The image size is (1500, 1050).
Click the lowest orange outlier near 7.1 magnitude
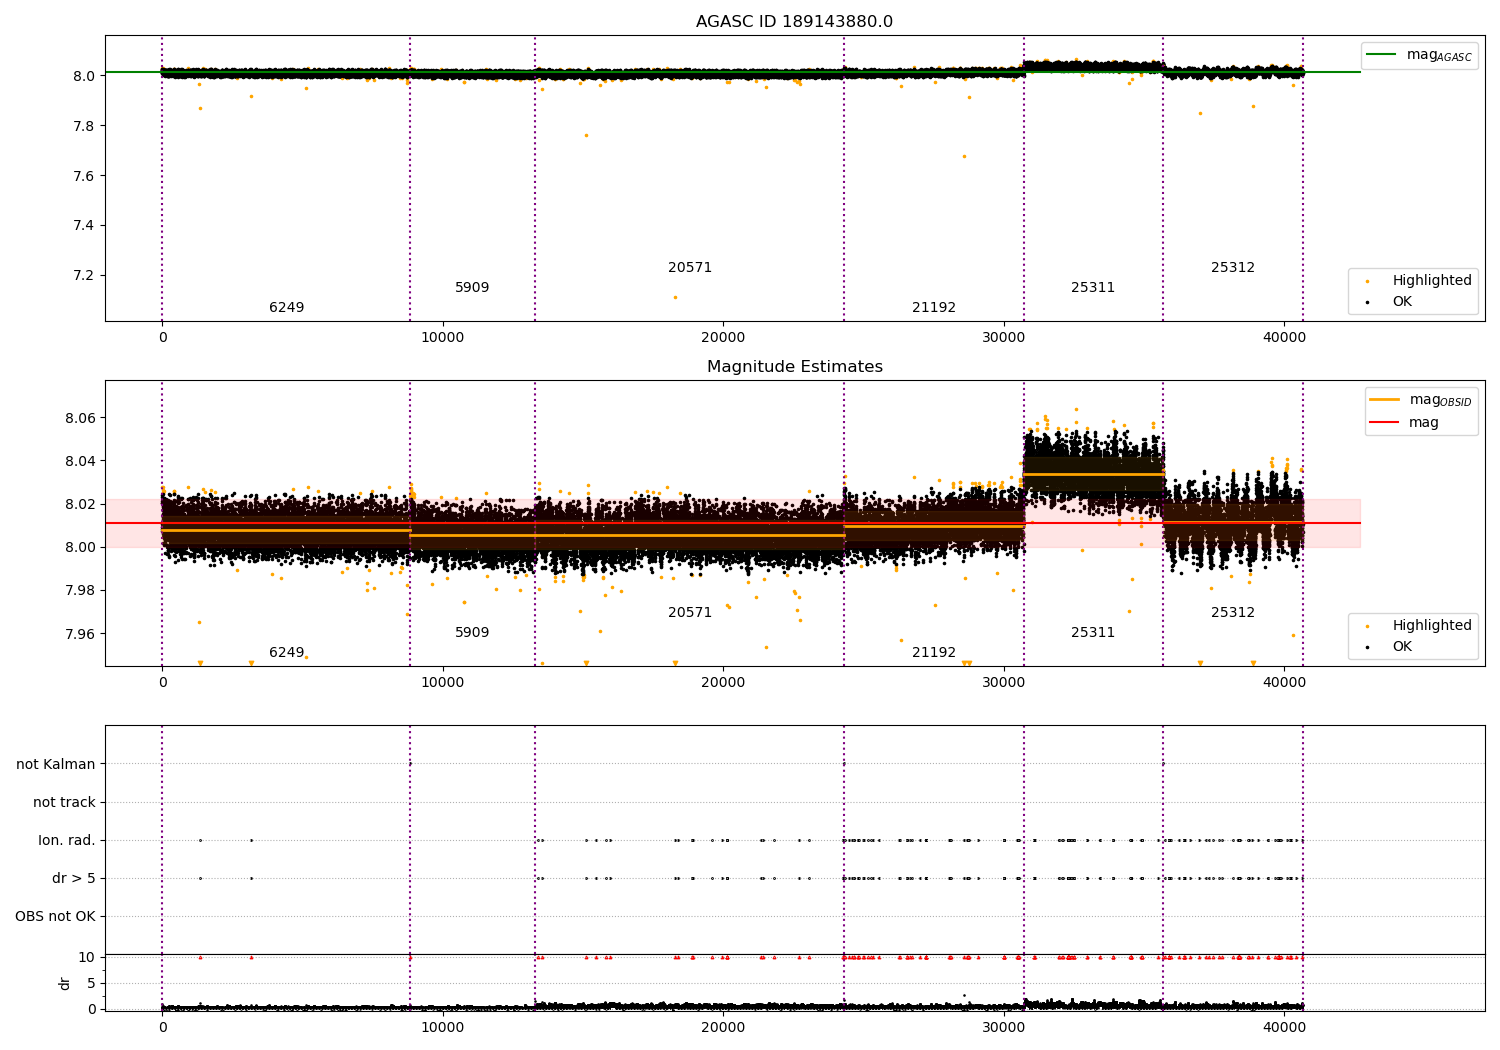point(675,297)
